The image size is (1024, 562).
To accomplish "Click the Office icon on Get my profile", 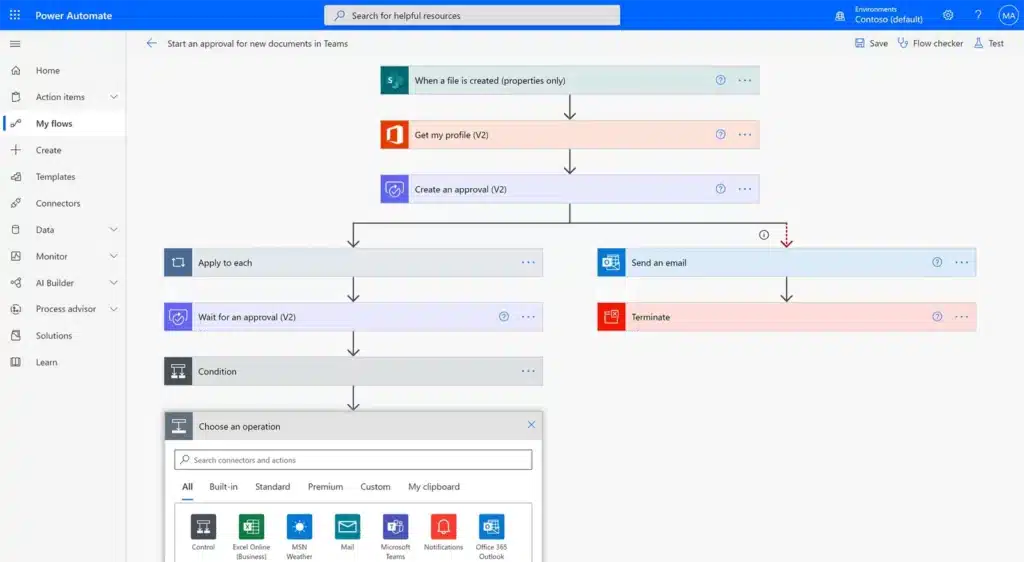I will pos(394,134).
